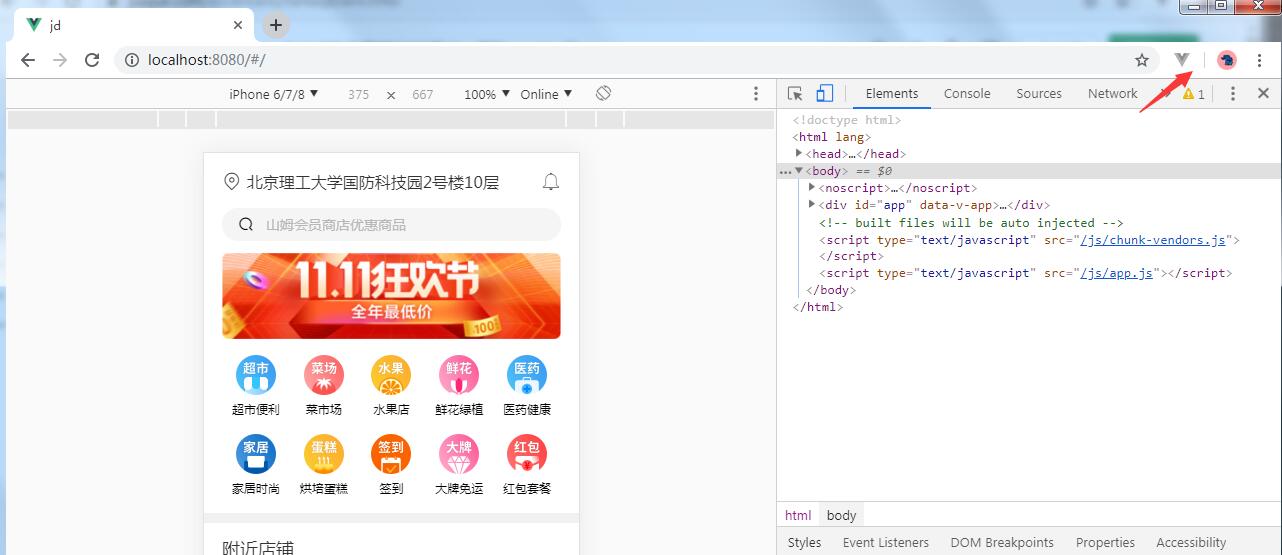Open Chrome's three-dot menu
This screenshot has height=555, width=1282.
click(x=1260, y=60)
